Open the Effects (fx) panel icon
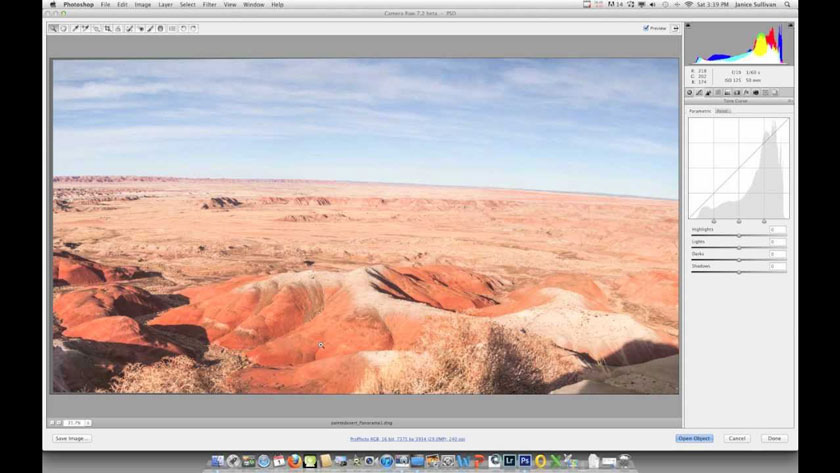The width and height of the screenshot is (840, 473). pos(746,93)
